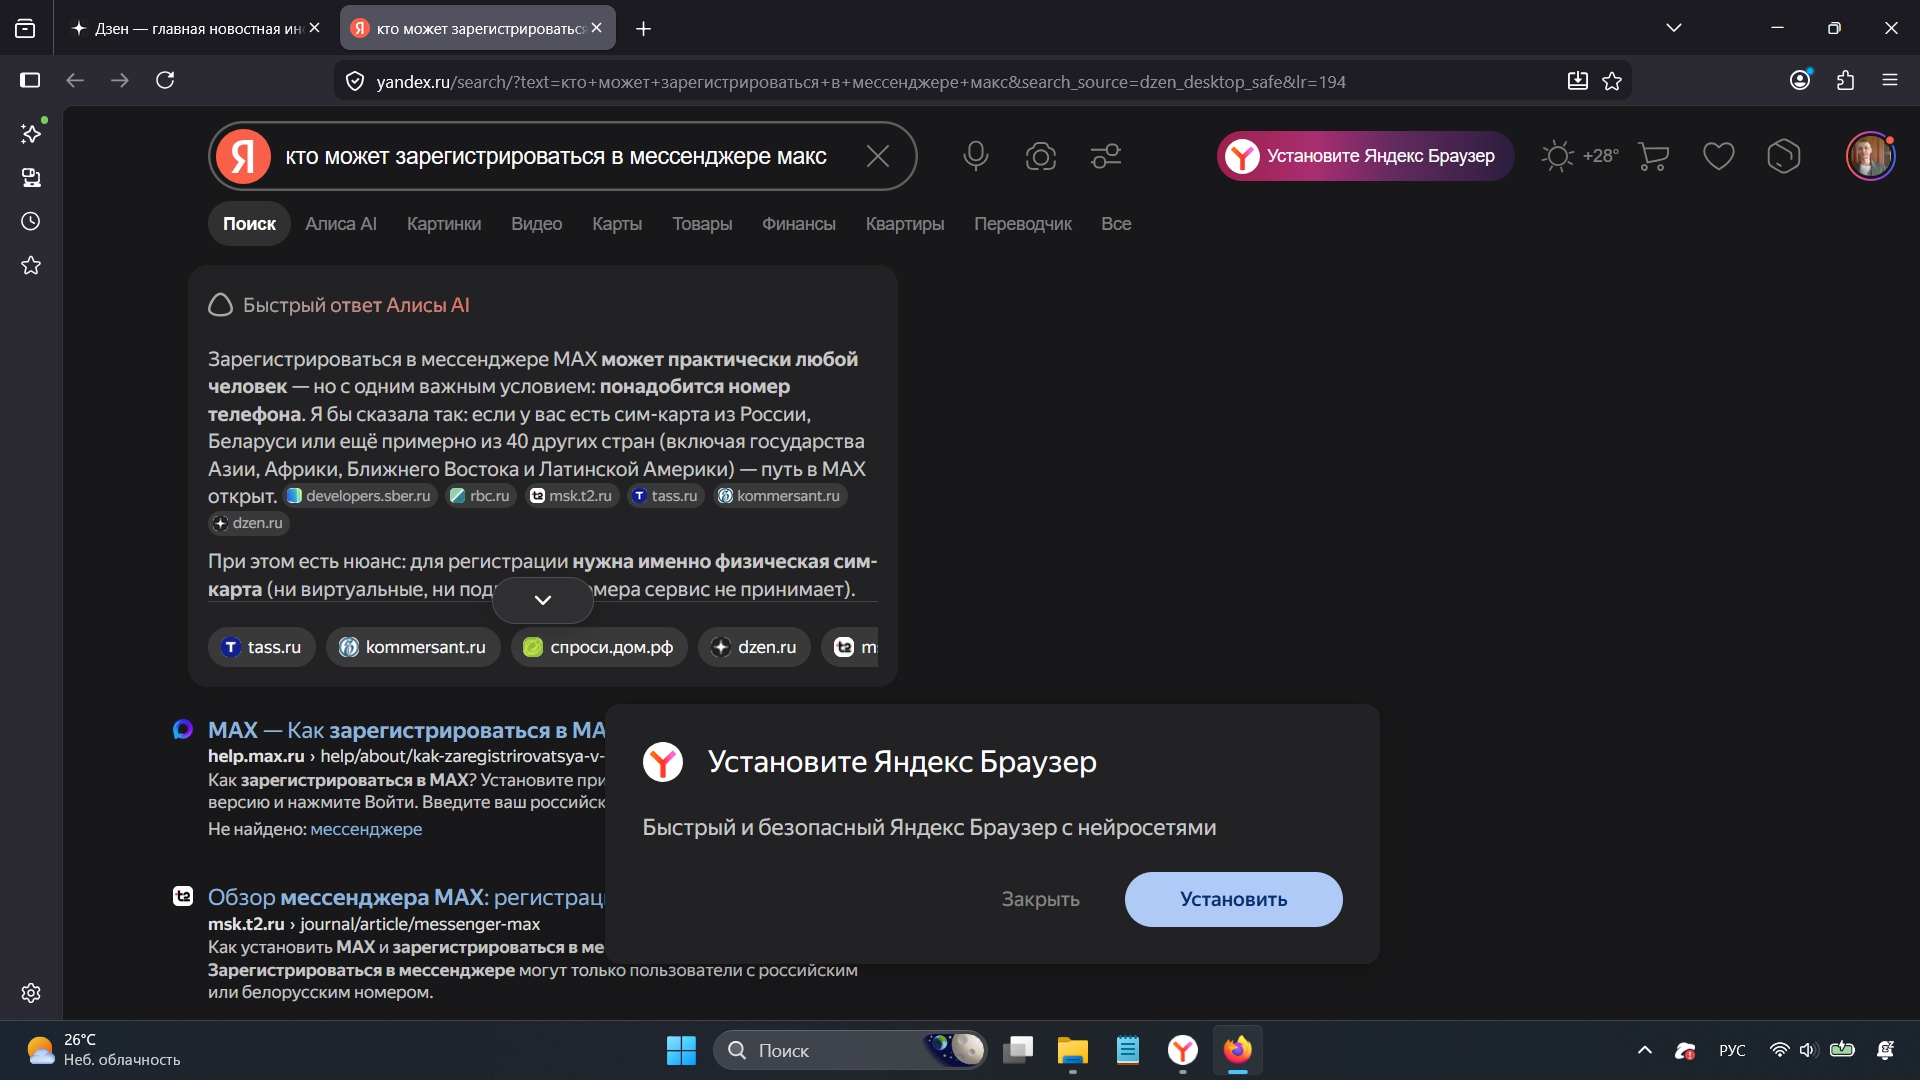Expand the Alice AI quick answer
1920x1080 pixels.
(x=543, y=600)
